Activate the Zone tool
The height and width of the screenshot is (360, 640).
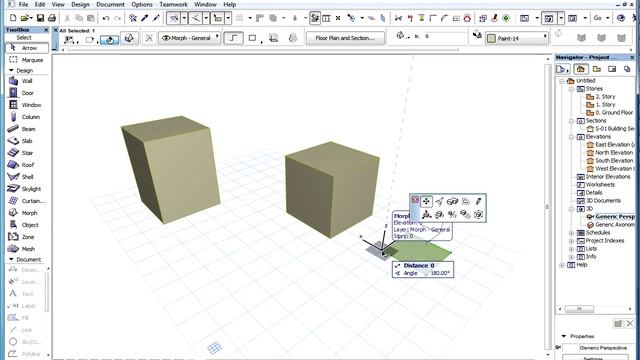(27, 237)
